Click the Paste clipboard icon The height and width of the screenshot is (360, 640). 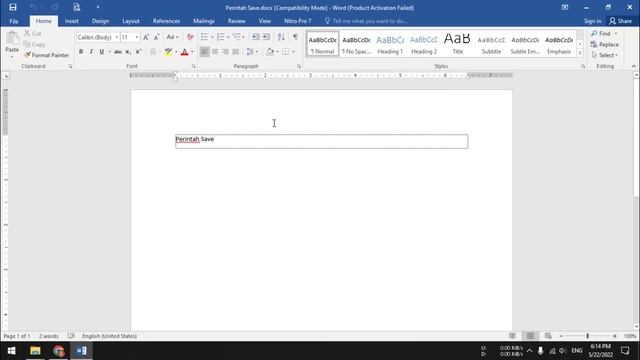(x=12, y=38)
